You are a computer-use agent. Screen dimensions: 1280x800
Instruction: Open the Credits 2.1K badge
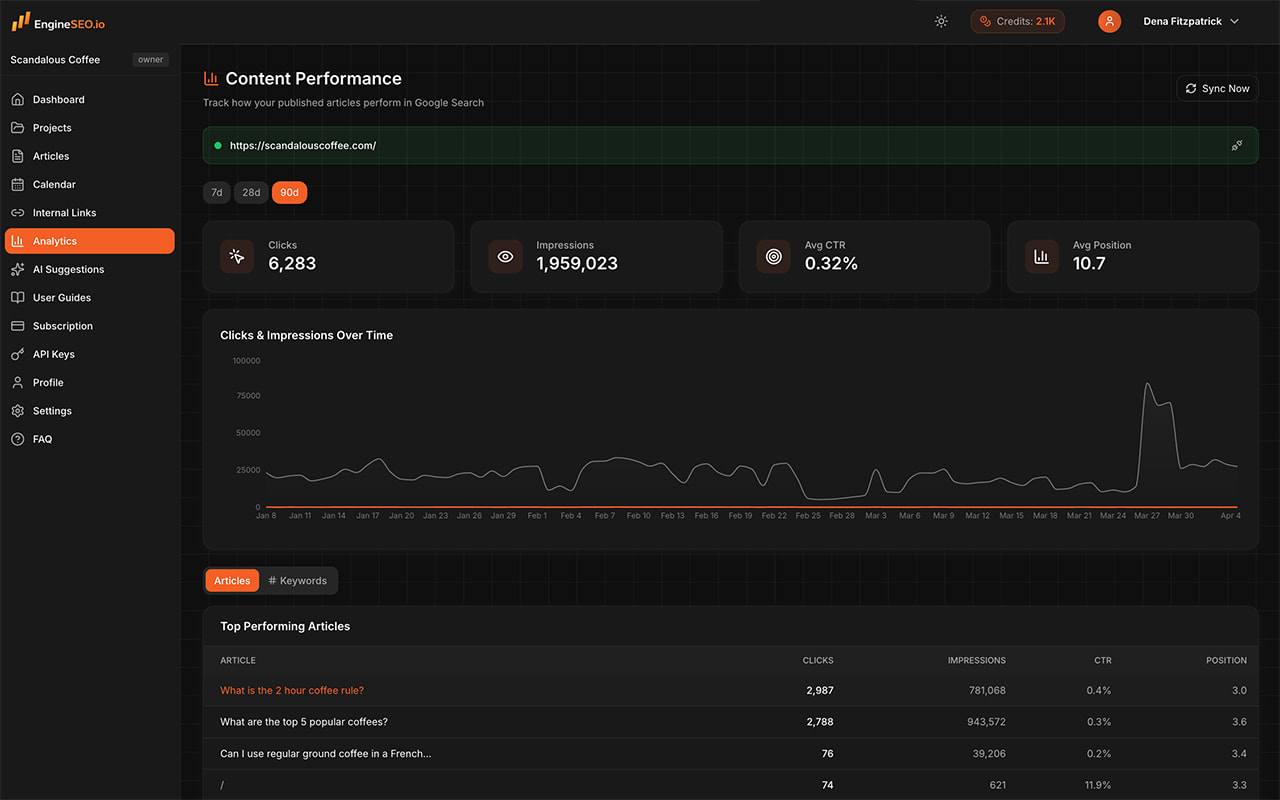(1017, 21)
